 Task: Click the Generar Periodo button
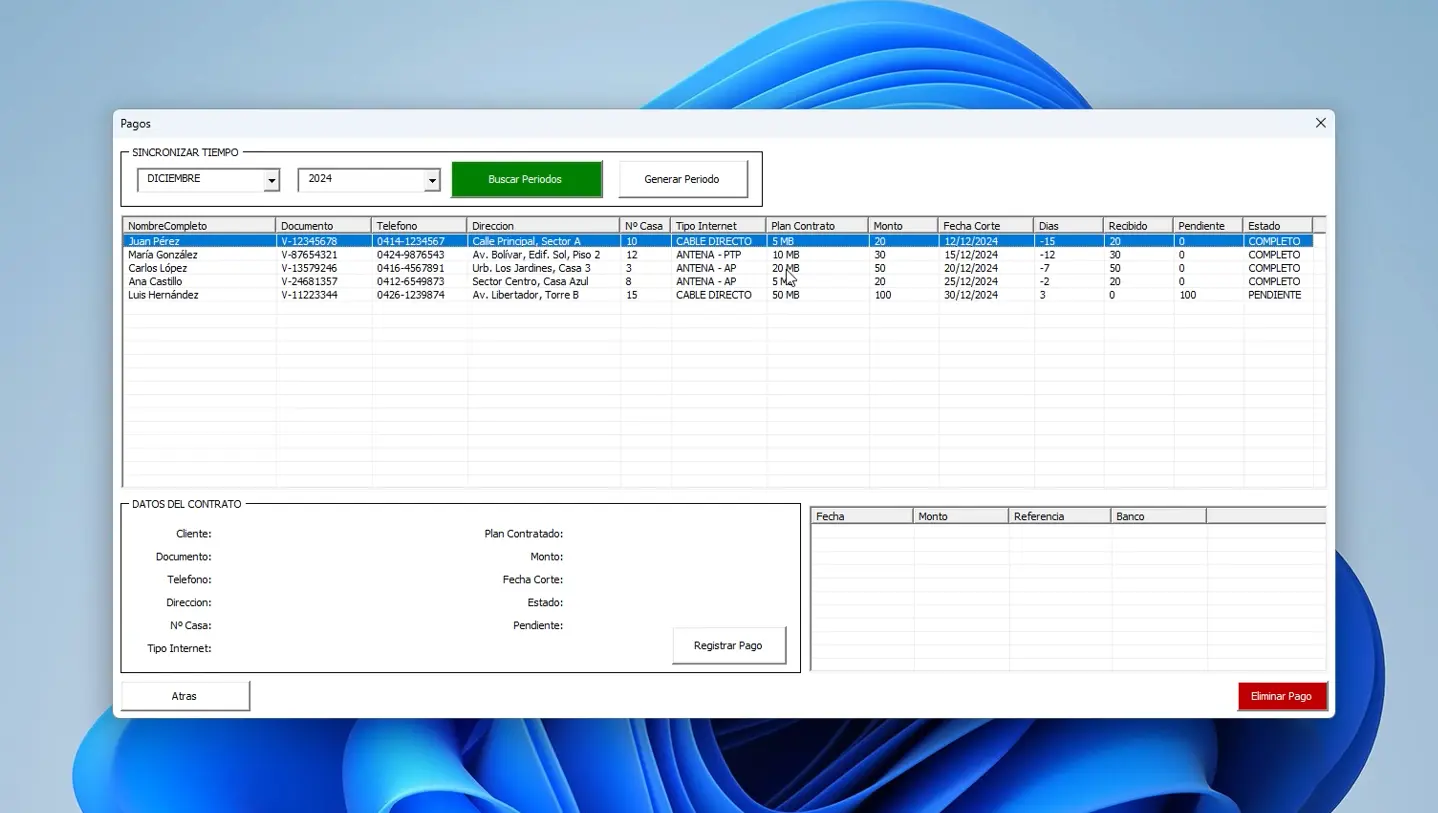(682, 180)
